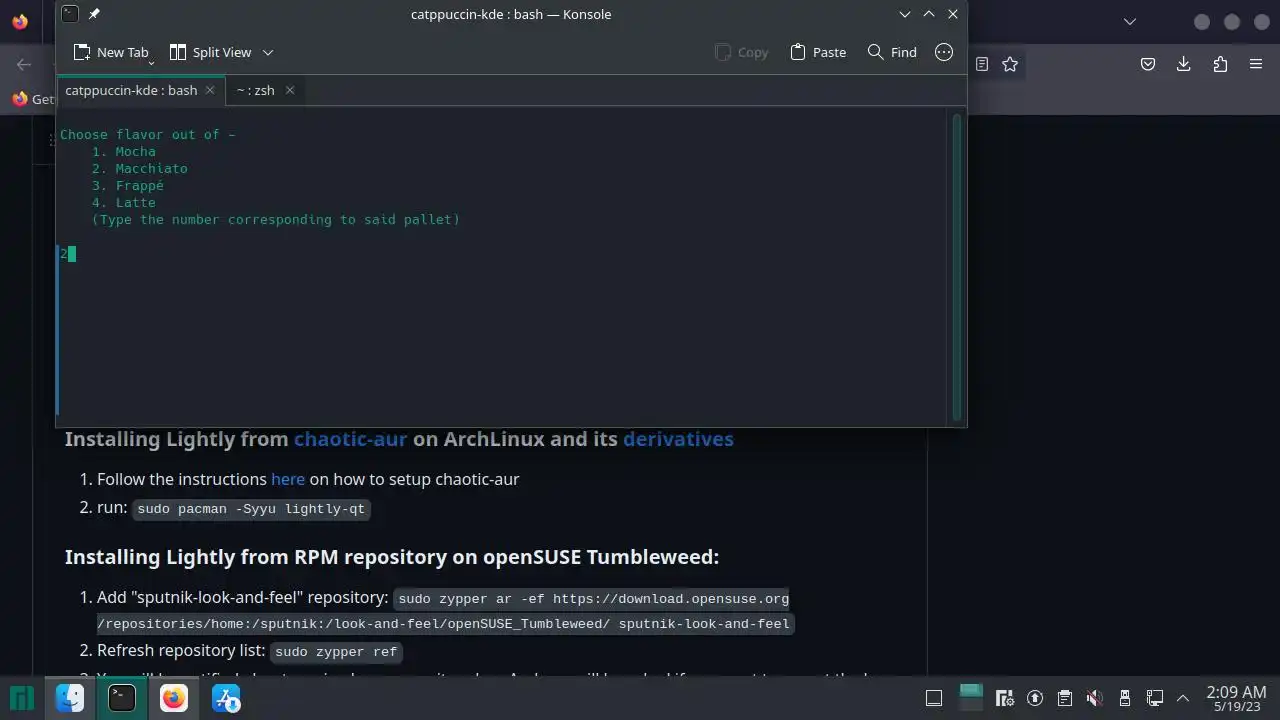Image resolution: width=1280 pixels, height=720 pixels.
Task: Click the Konsole app icon in titlebar
Action: (69, 14)
